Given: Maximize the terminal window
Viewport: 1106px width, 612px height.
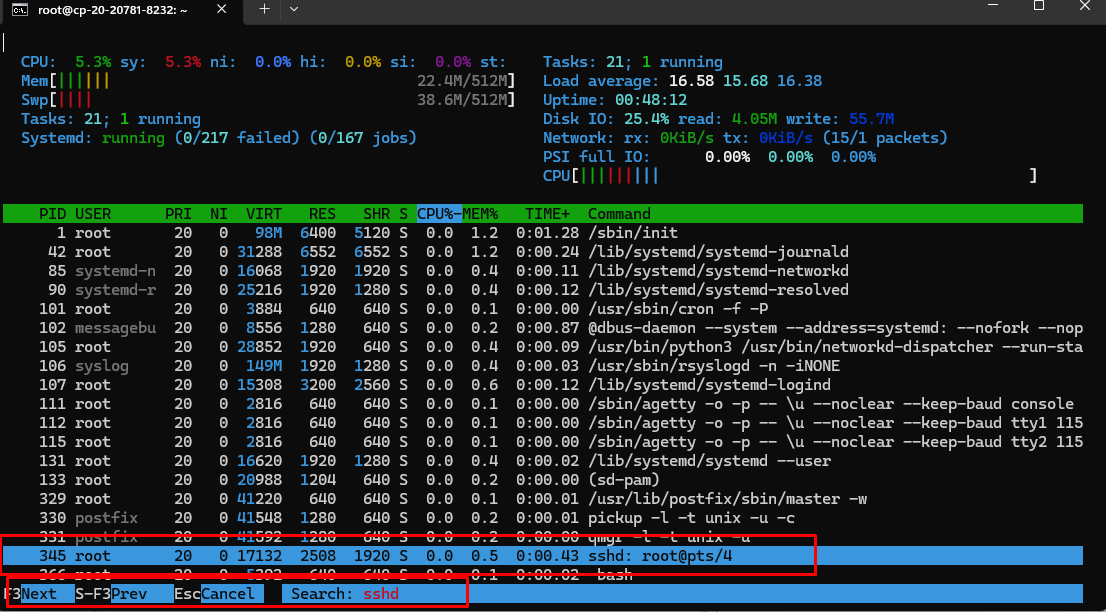Looking at the screenshot, I should point(1038,7).
